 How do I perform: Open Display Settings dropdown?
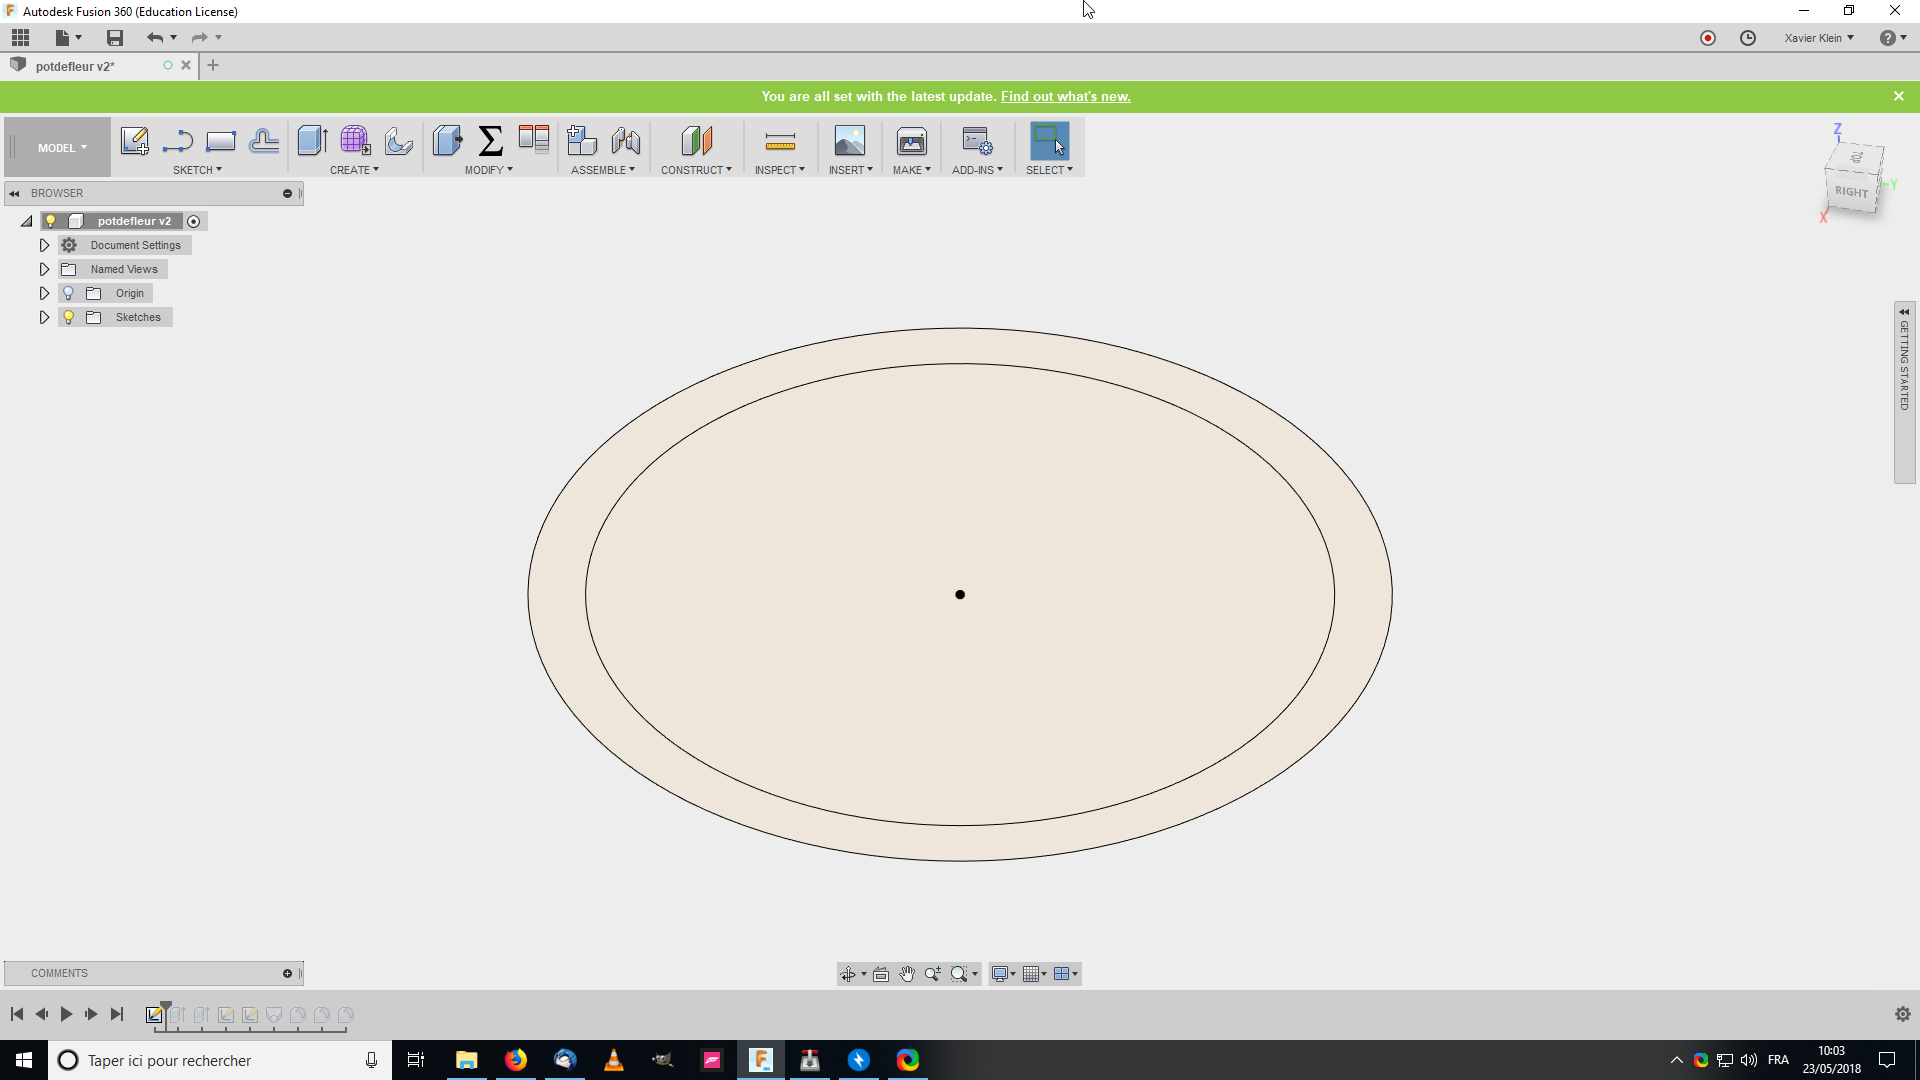point(1003,974)
